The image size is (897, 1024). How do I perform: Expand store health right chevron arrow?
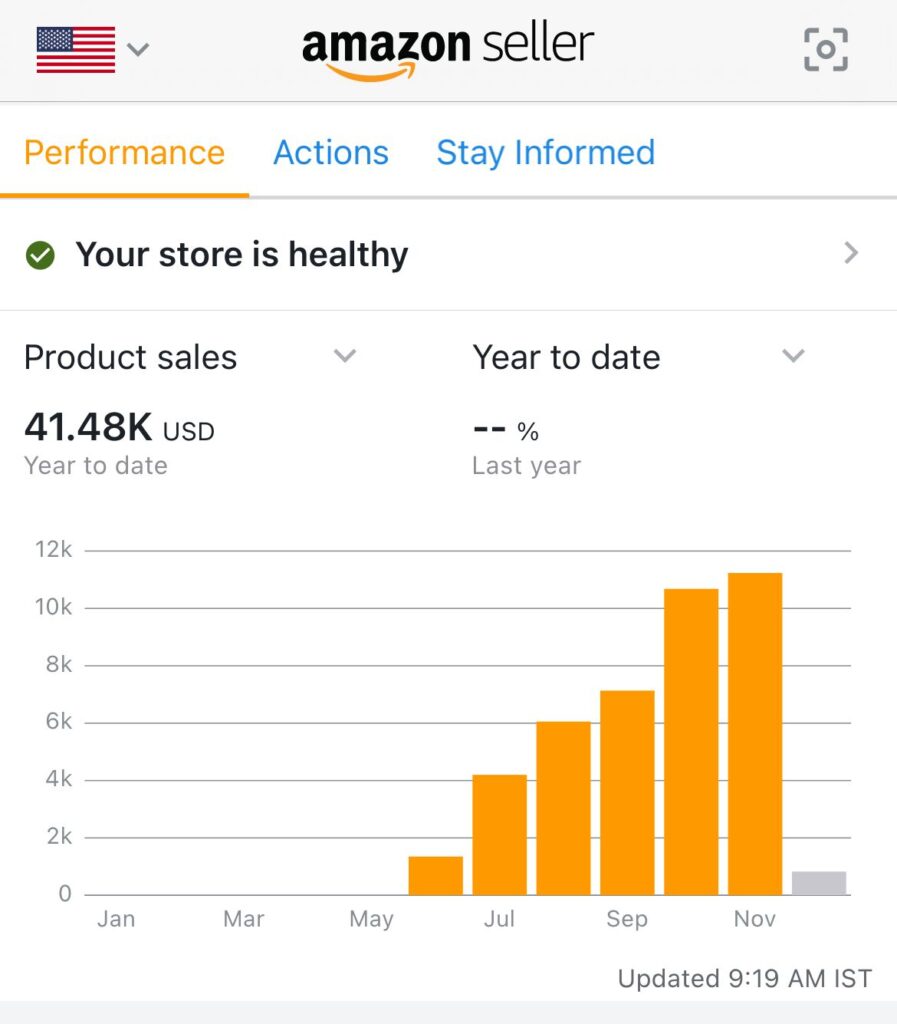(x=851, y=254)
